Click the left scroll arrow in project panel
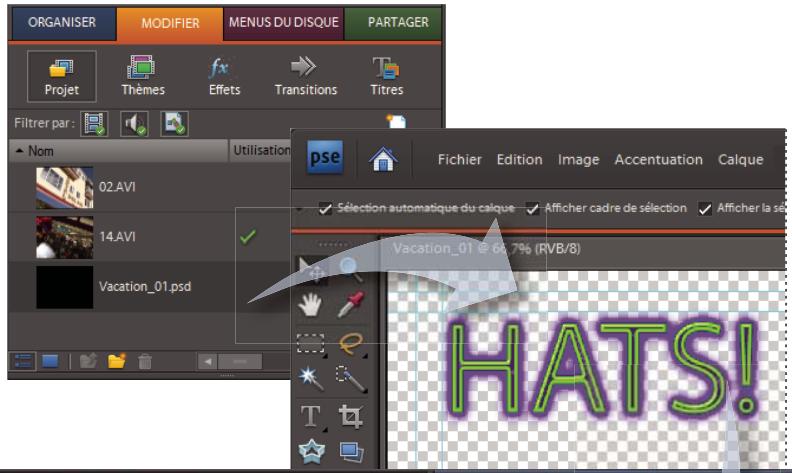This screenshot has width=792, height=473. [207, 362]
